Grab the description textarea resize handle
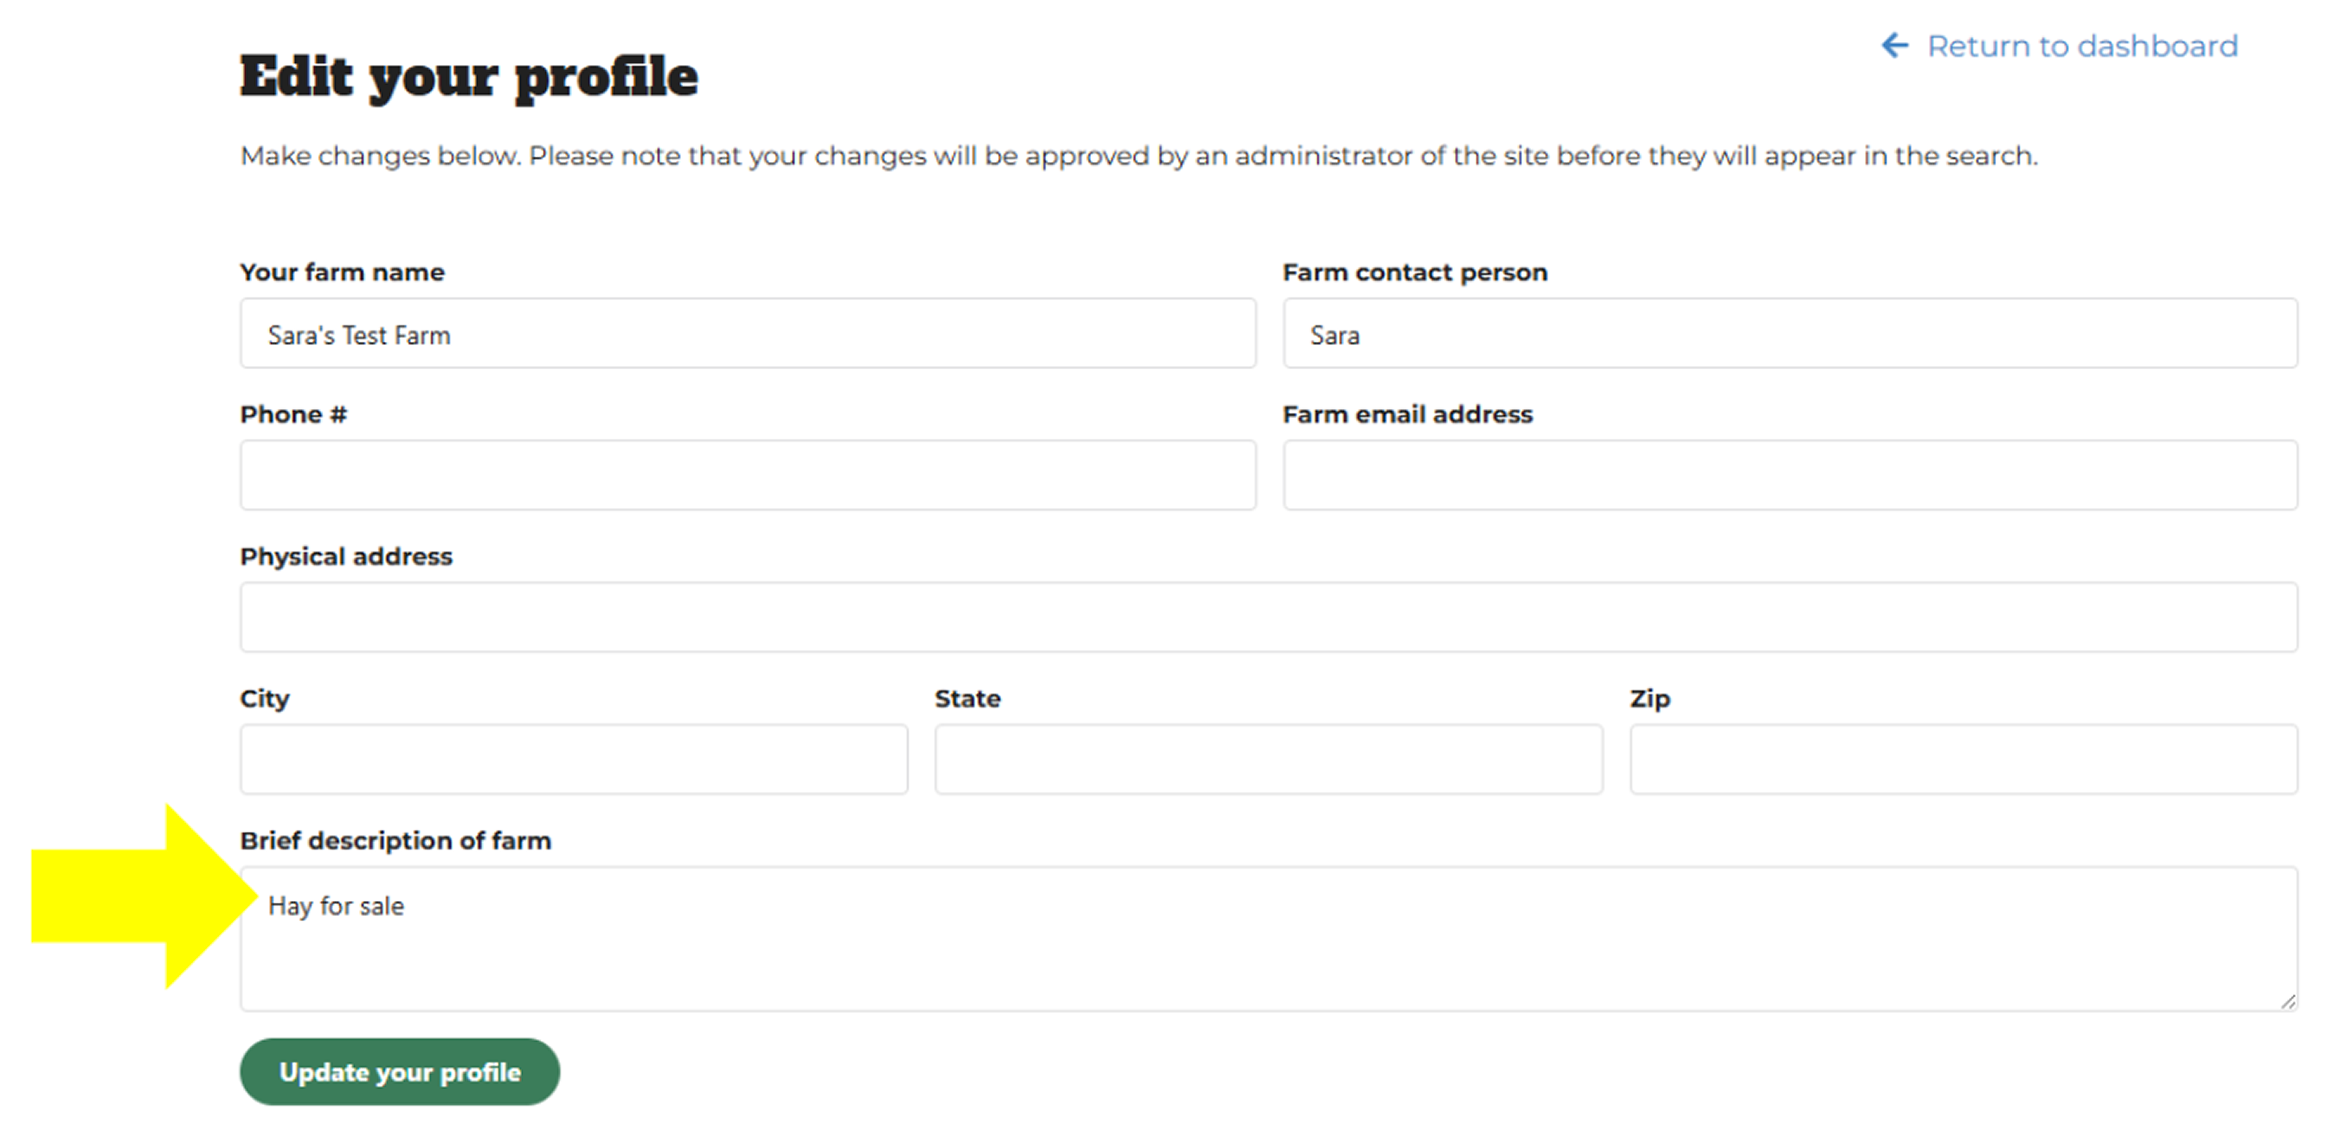The height and width of the screenshot is (1139, 2340). point(2288,1001)
